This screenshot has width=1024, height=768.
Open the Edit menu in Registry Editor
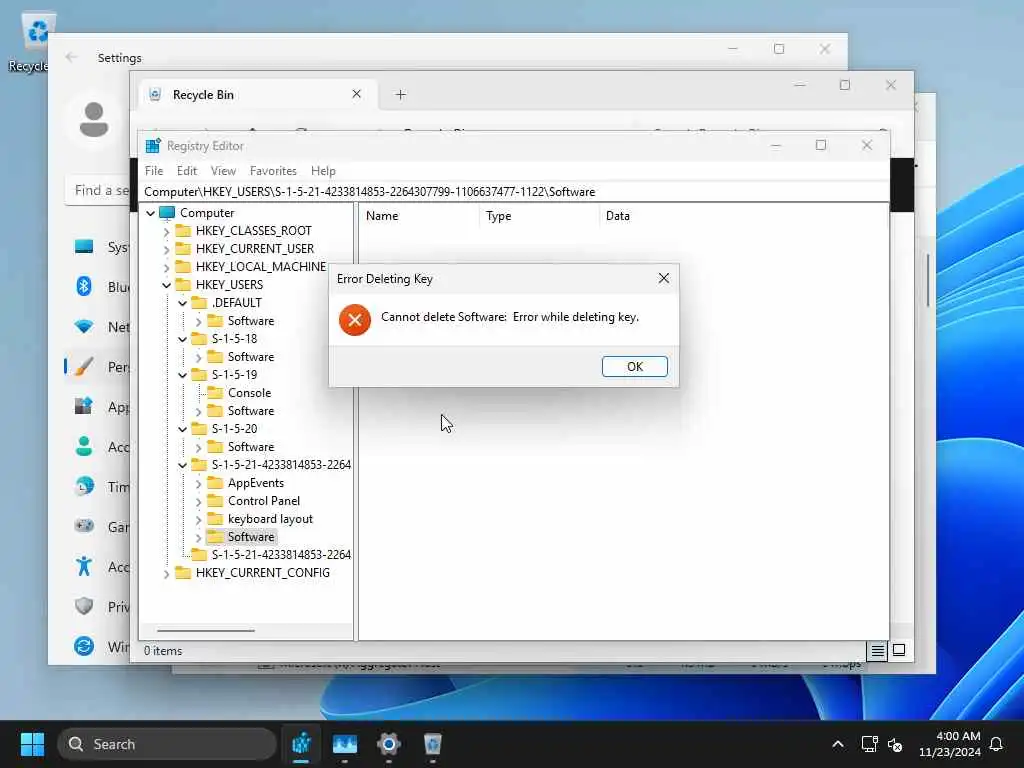coord(187,170)
